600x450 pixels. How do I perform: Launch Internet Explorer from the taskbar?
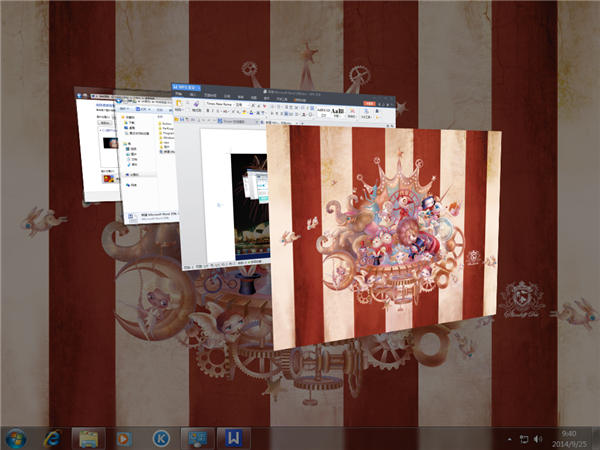[52, 438]
